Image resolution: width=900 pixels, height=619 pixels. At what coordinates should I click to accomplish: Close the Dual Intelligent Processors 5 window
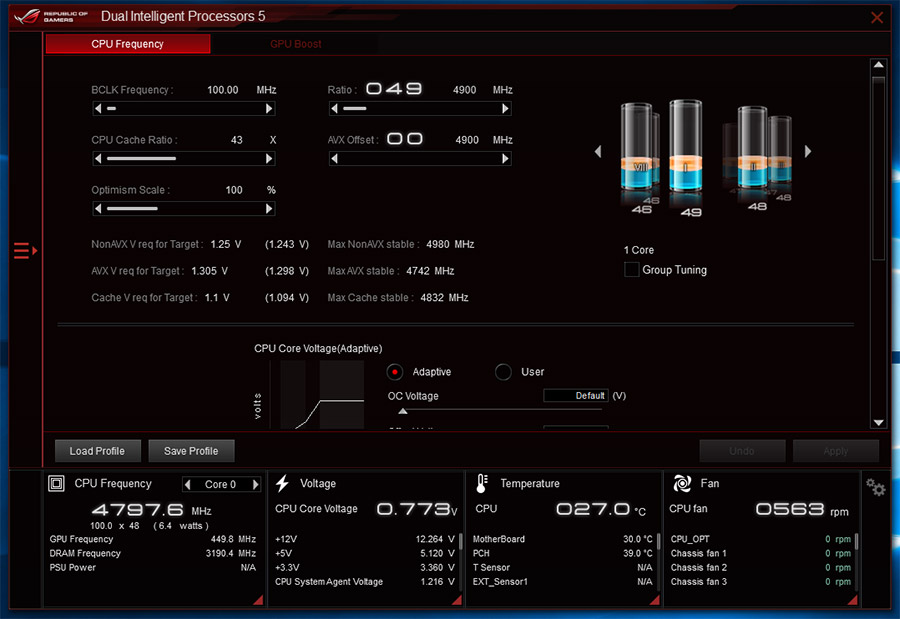[876, 17]
